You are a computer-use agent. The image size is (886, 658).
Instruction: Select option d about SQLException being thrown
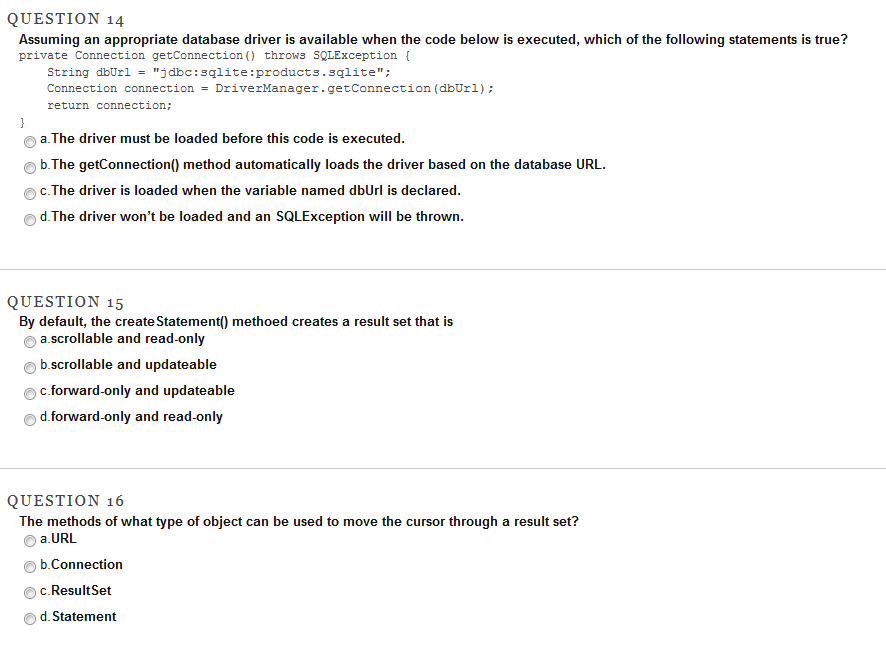30,219
